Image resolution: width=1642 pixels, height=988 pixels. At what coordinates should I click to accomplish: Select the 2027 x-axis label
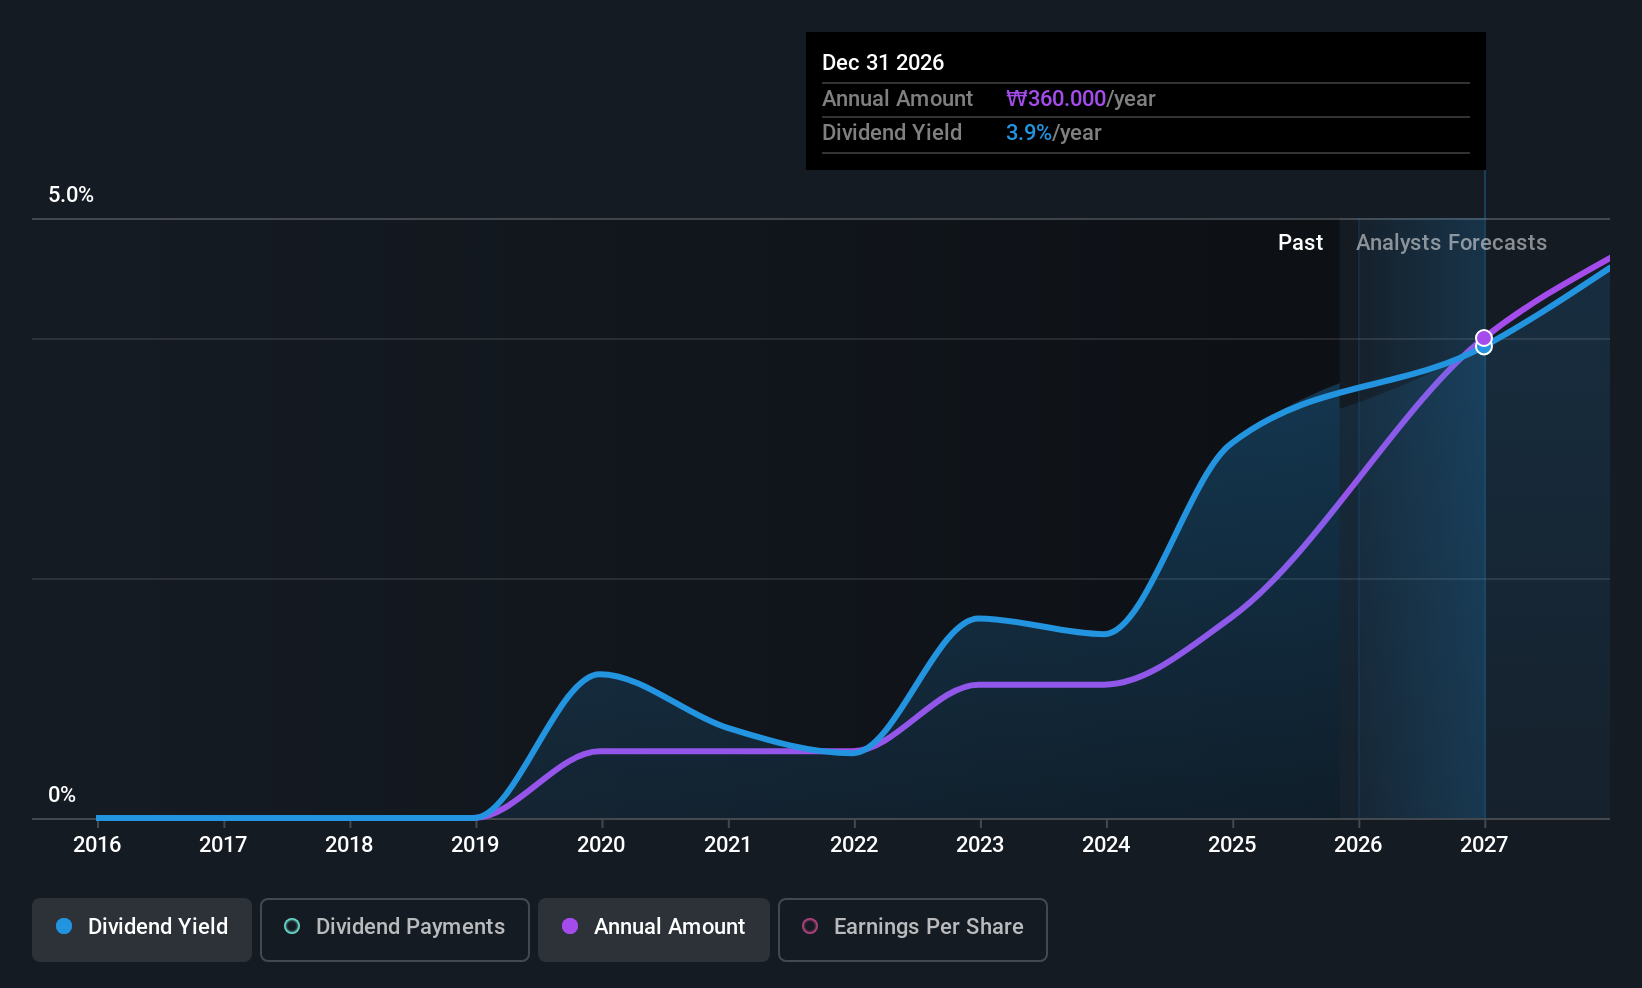(1484, 845)
